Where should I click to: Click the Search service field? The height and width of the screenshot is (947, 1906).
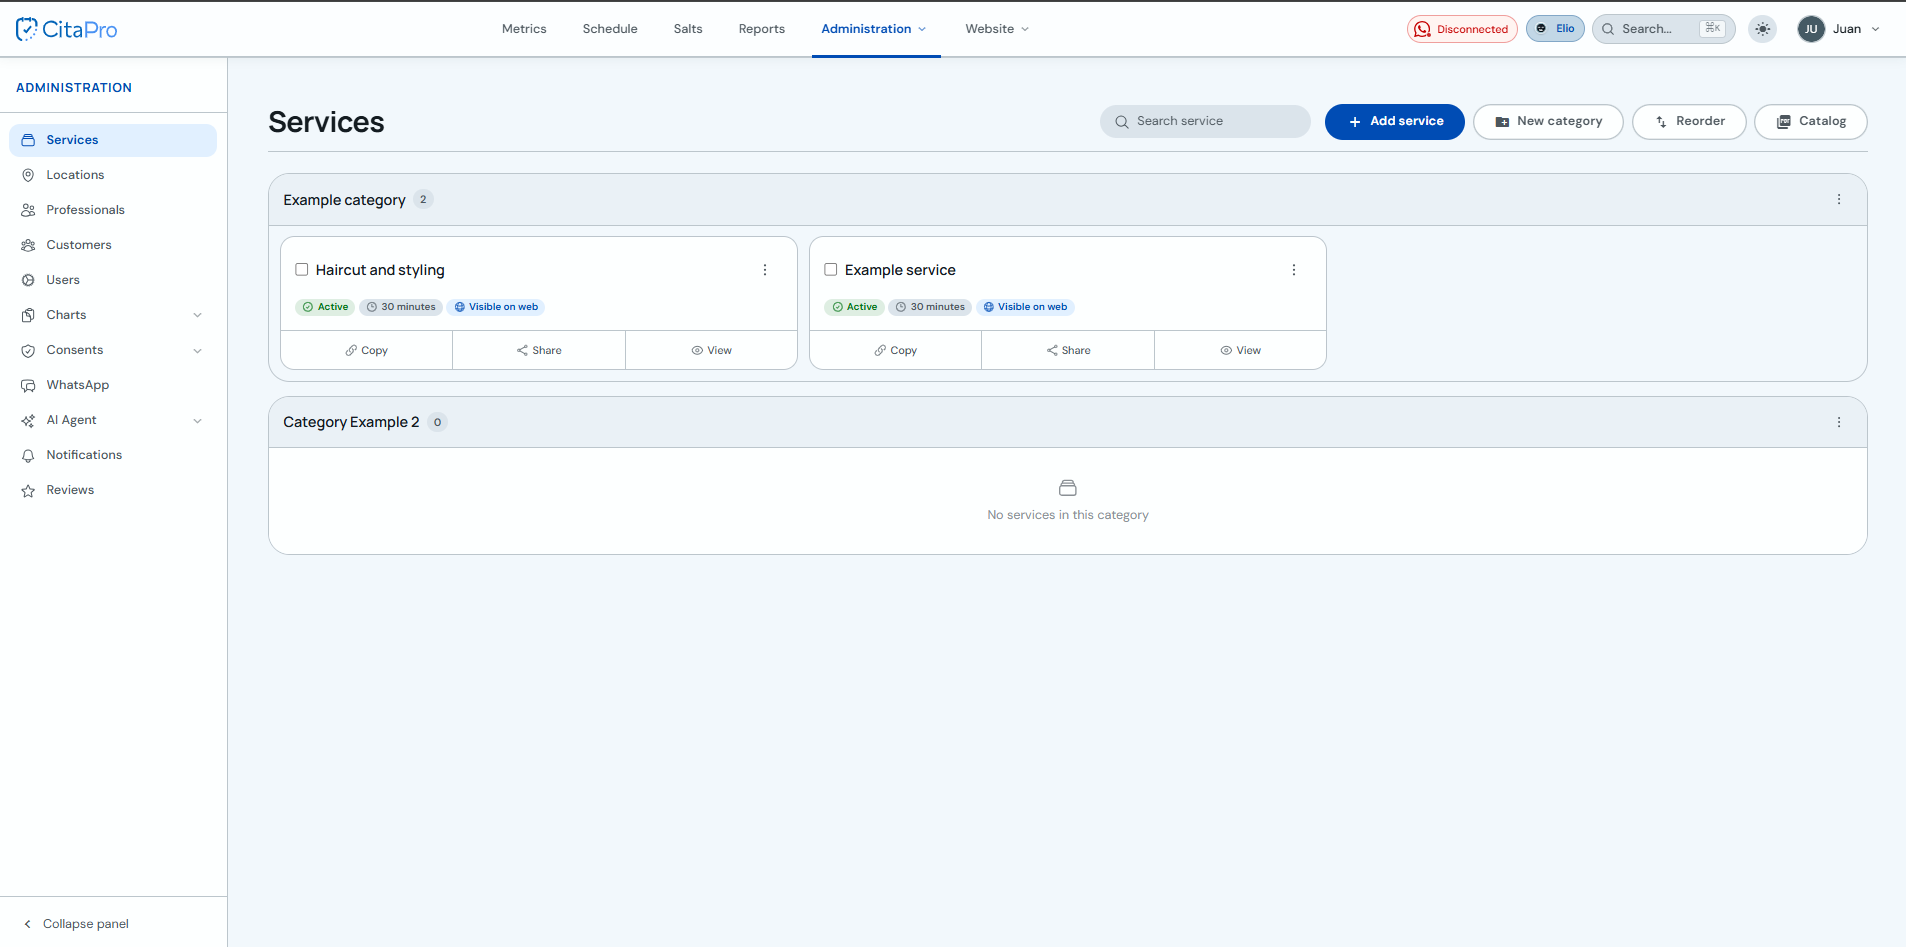[1205, 121]
